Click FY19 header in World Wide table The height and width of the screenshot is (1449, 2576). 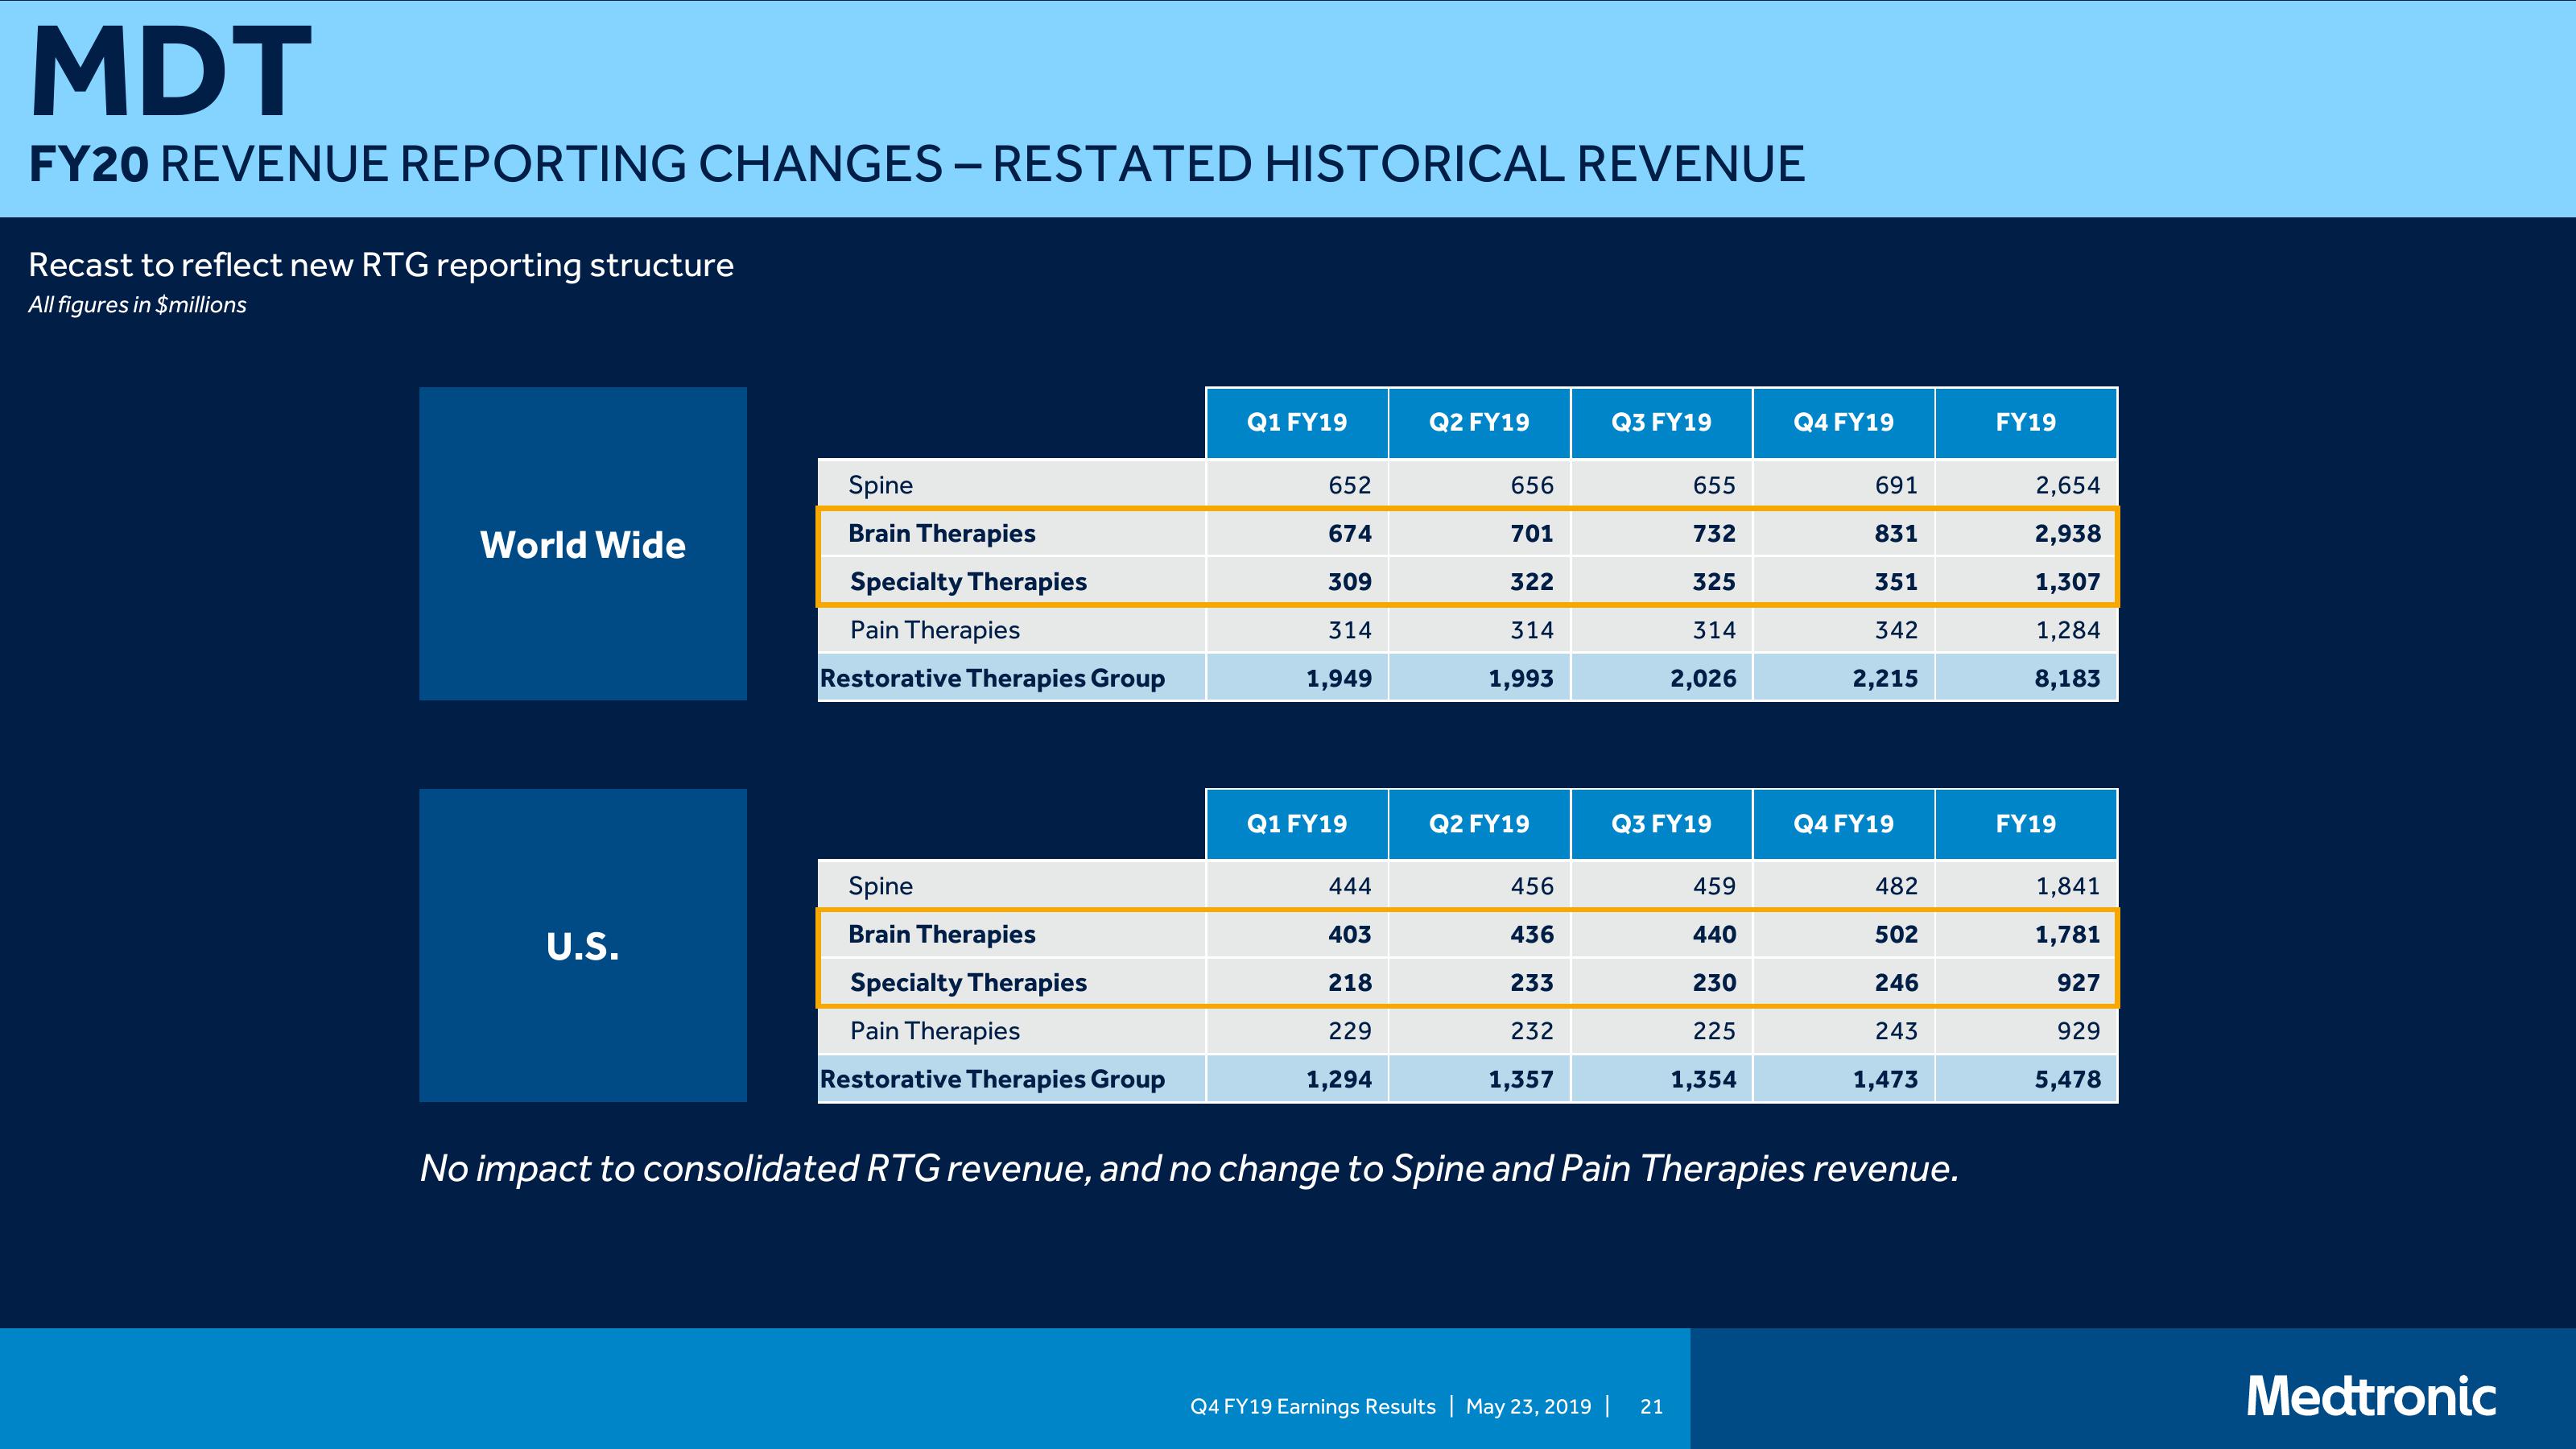tap(2026, 422)
